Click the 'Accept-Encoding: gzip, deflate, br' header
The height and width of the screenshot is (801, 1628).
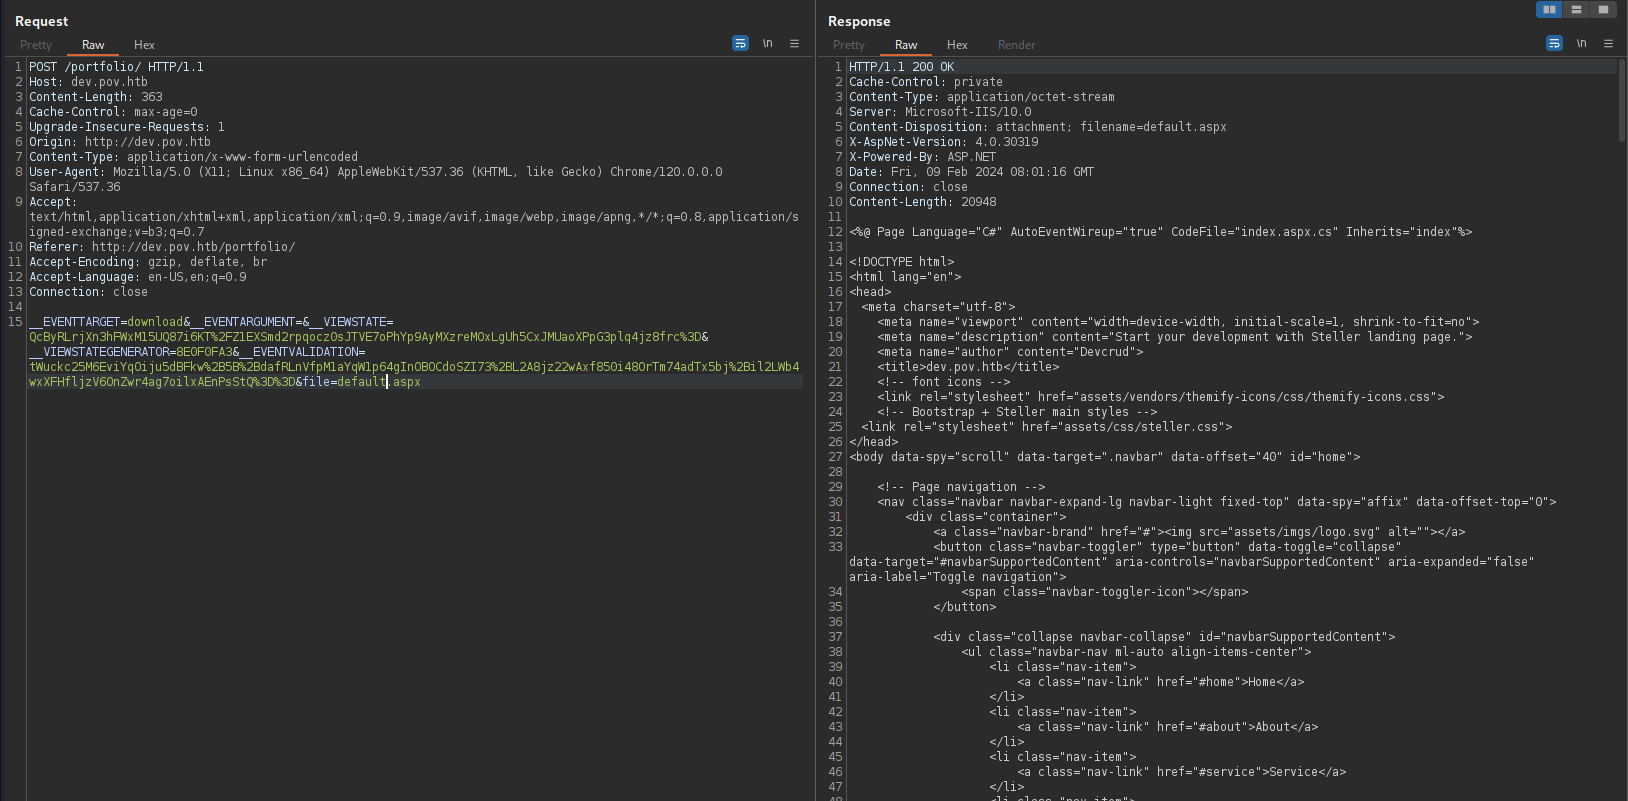point(148,262)
